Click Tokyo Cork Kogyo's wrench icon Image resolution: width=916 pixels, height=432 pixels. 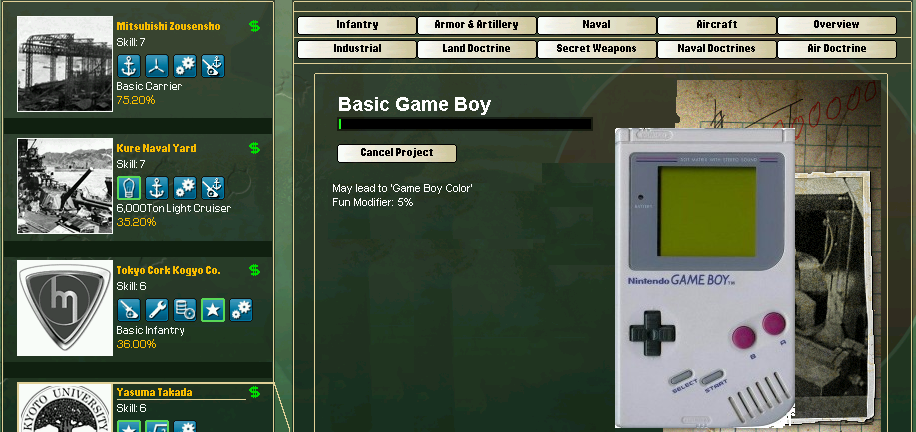pos(157,310)
